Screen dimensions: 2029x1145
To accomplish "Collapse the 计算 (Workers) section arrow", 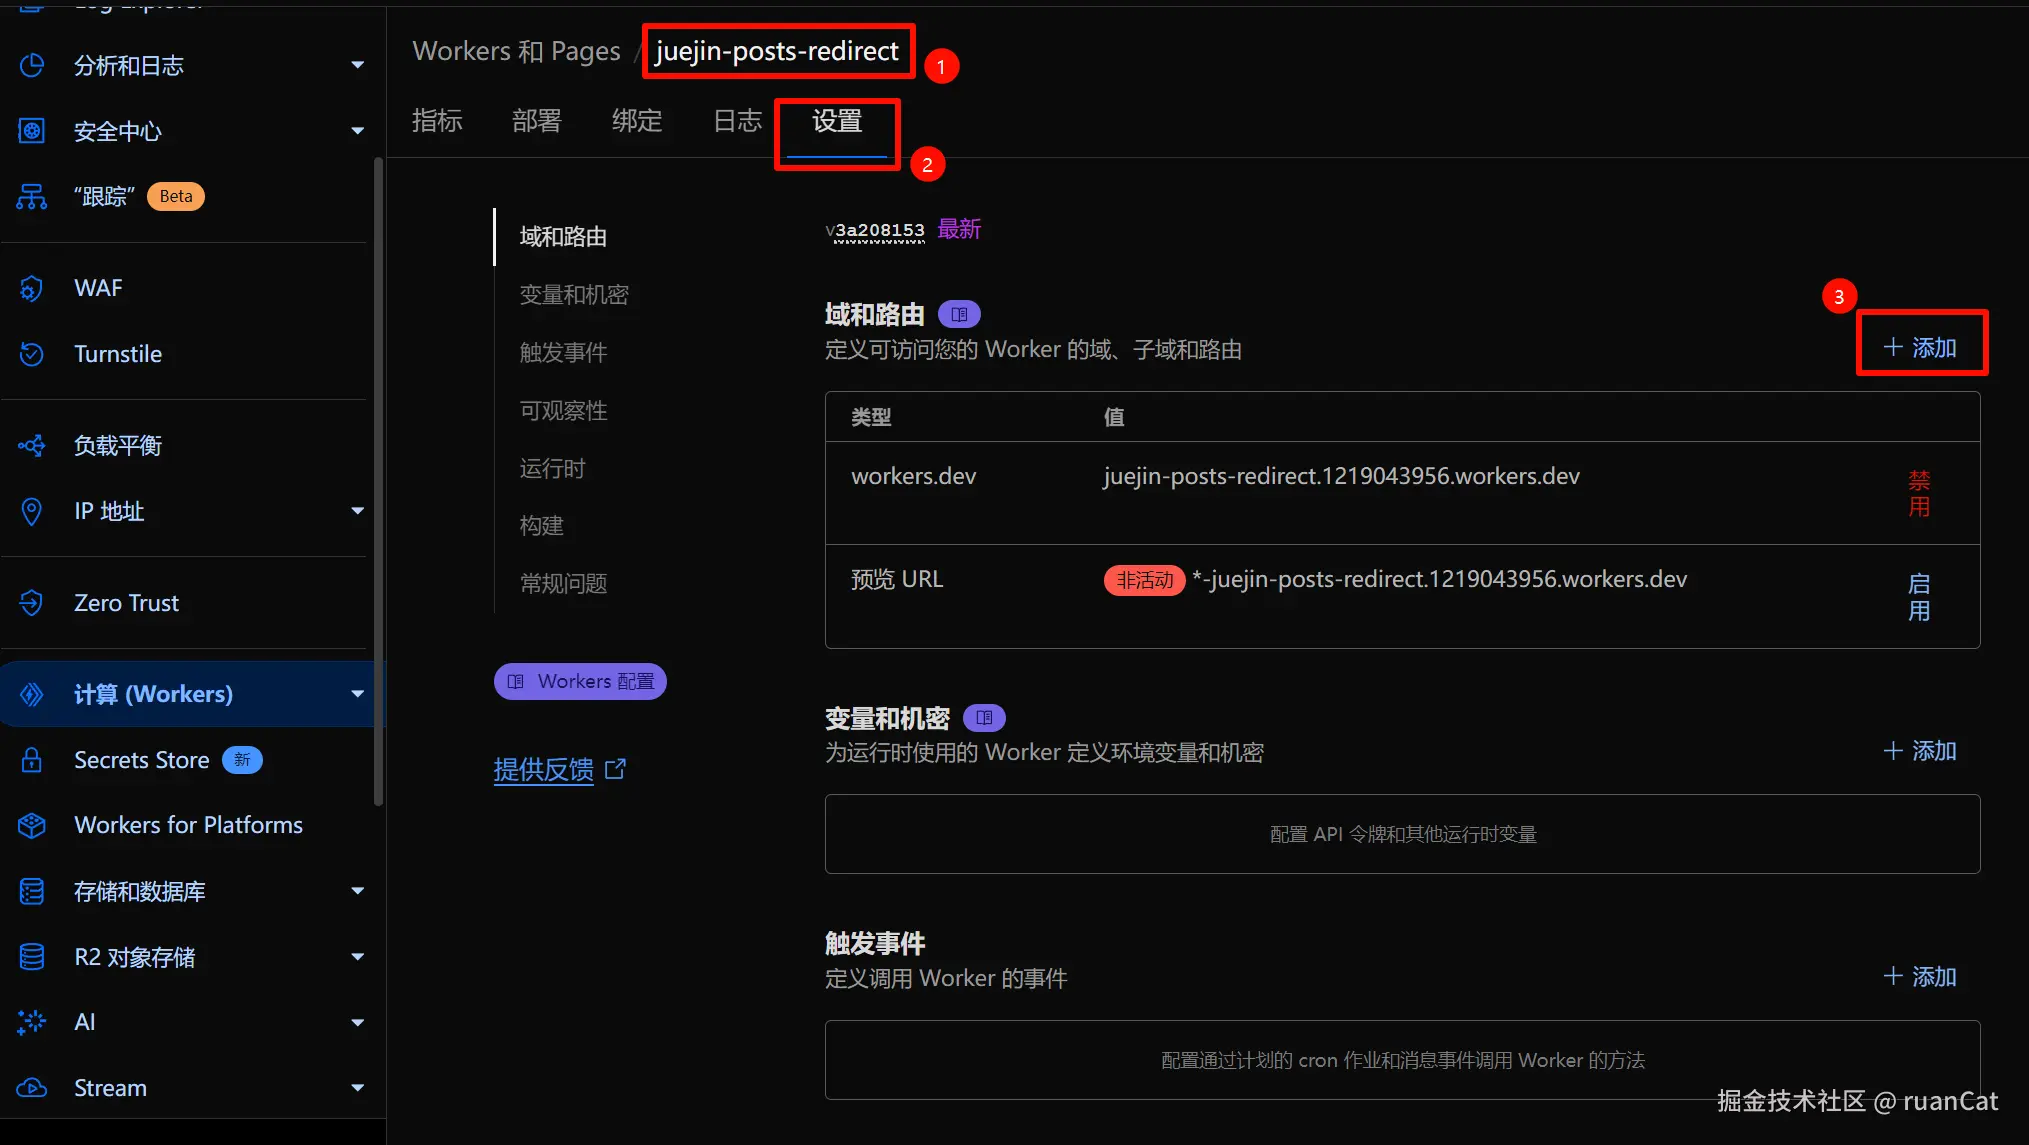I will tap(357, 694).
